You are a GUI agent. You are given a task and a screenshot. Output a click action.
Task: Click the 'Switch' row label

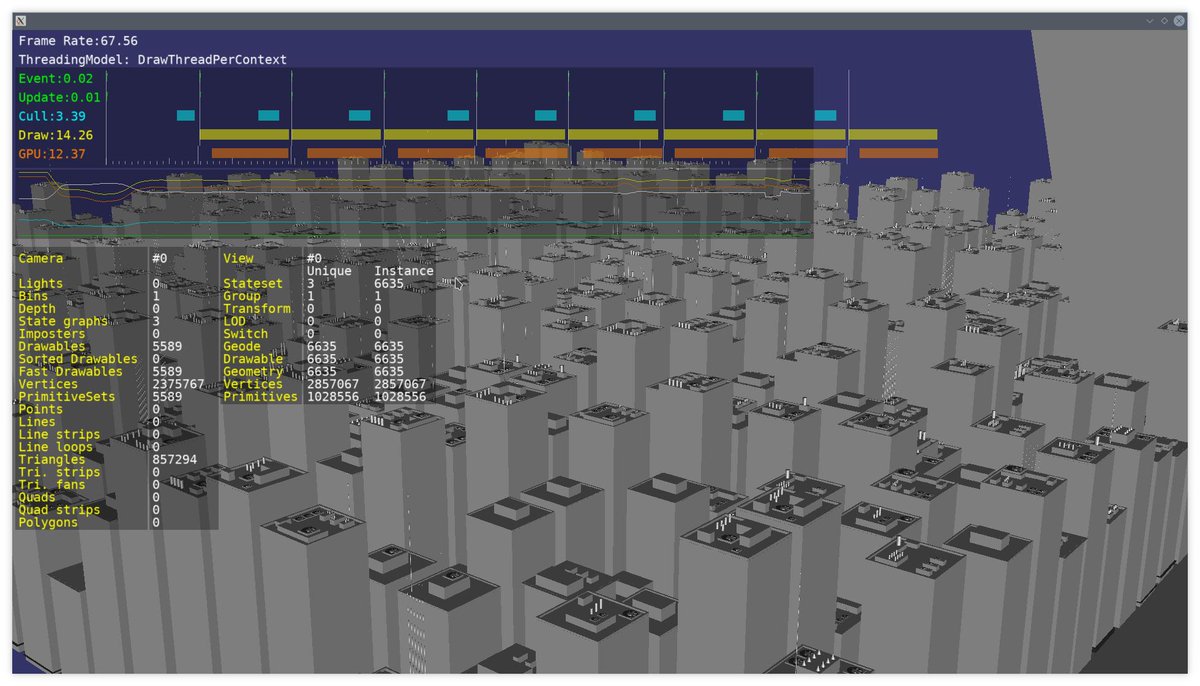pyautogui.click(x=246, y=334)
